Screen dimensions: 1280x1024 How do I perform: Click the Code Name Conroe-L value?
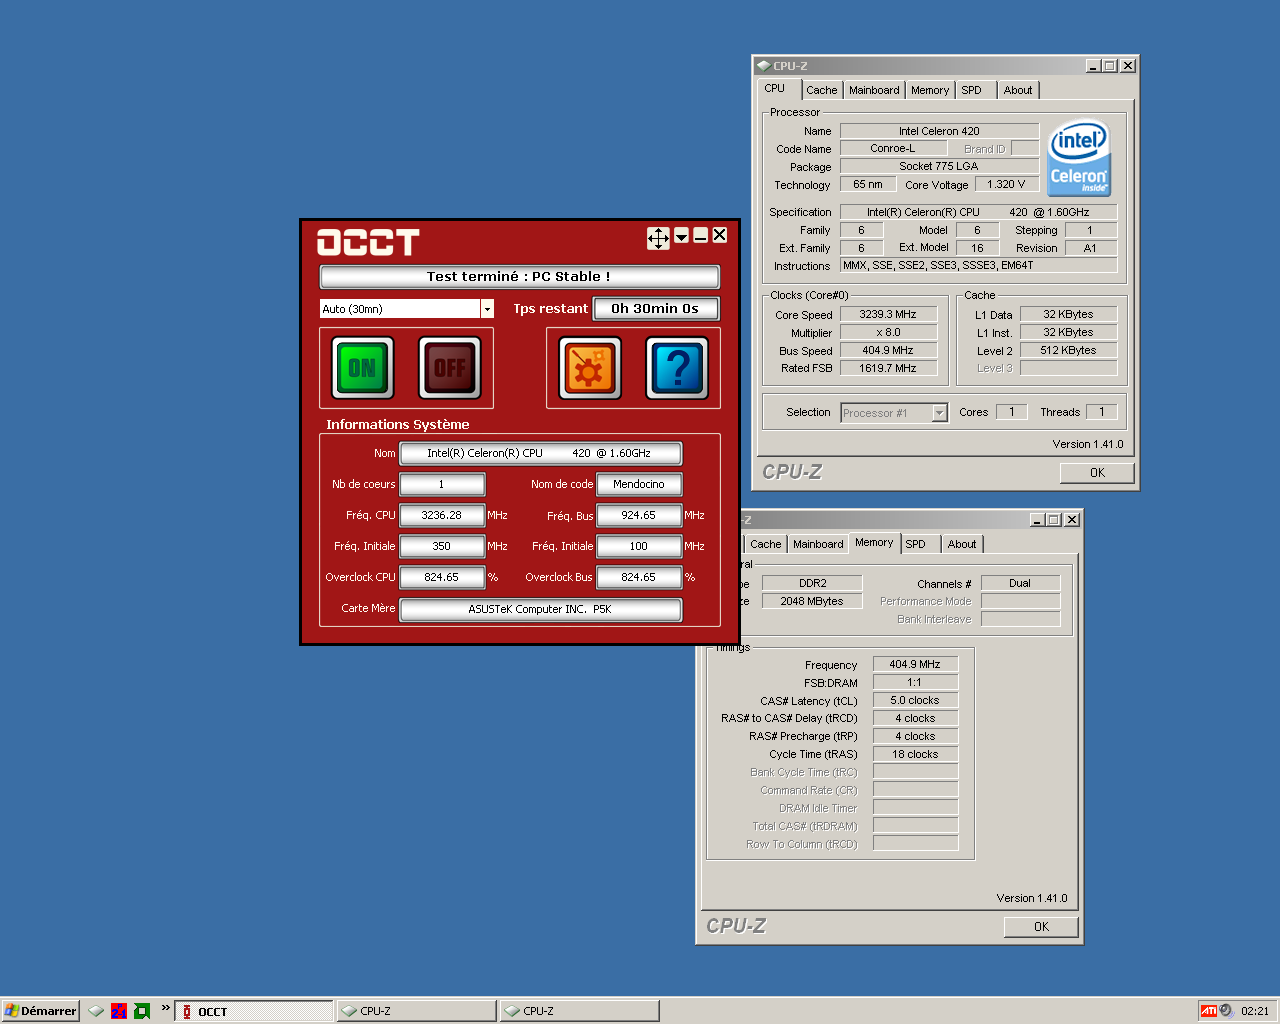point(893,148)
